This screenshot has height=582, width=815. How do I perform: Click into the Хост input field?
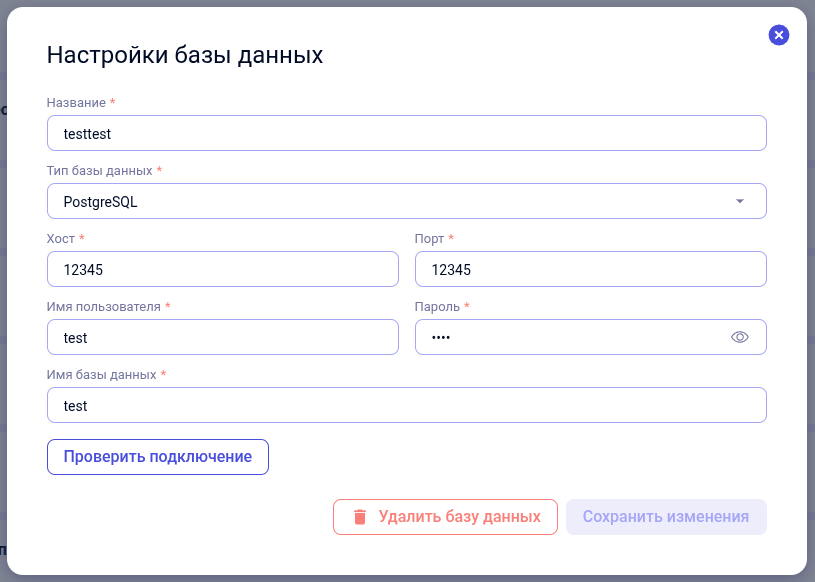222,269
